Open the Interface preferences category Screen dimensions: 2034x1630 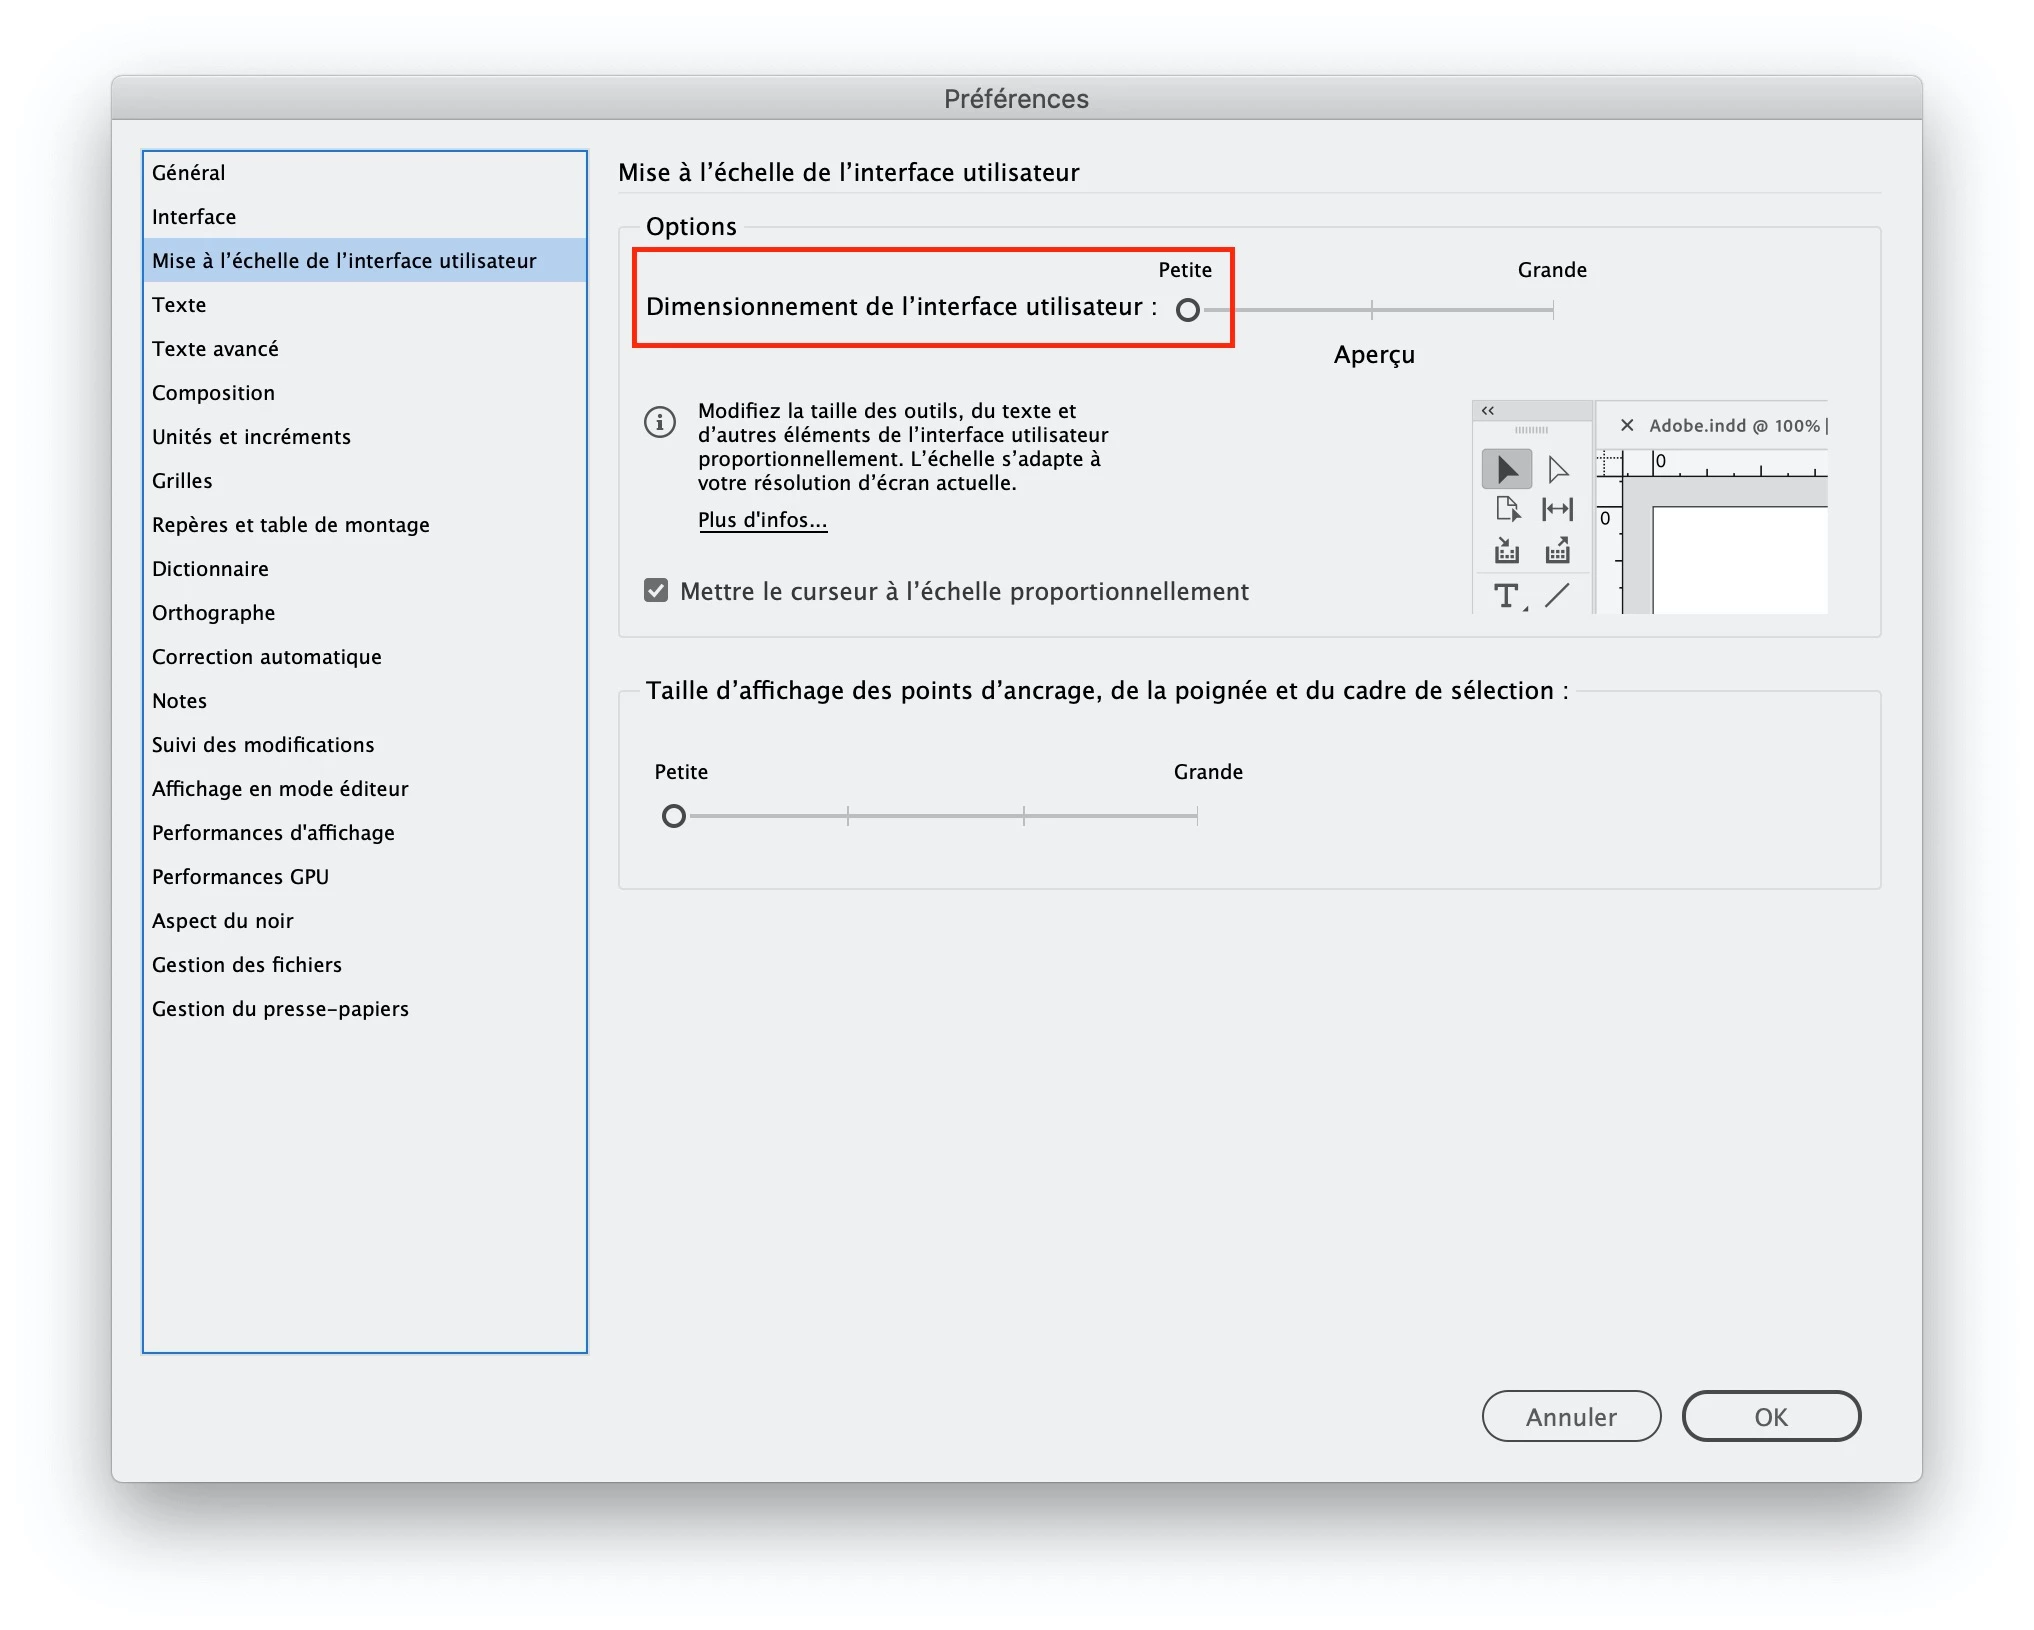194,217
